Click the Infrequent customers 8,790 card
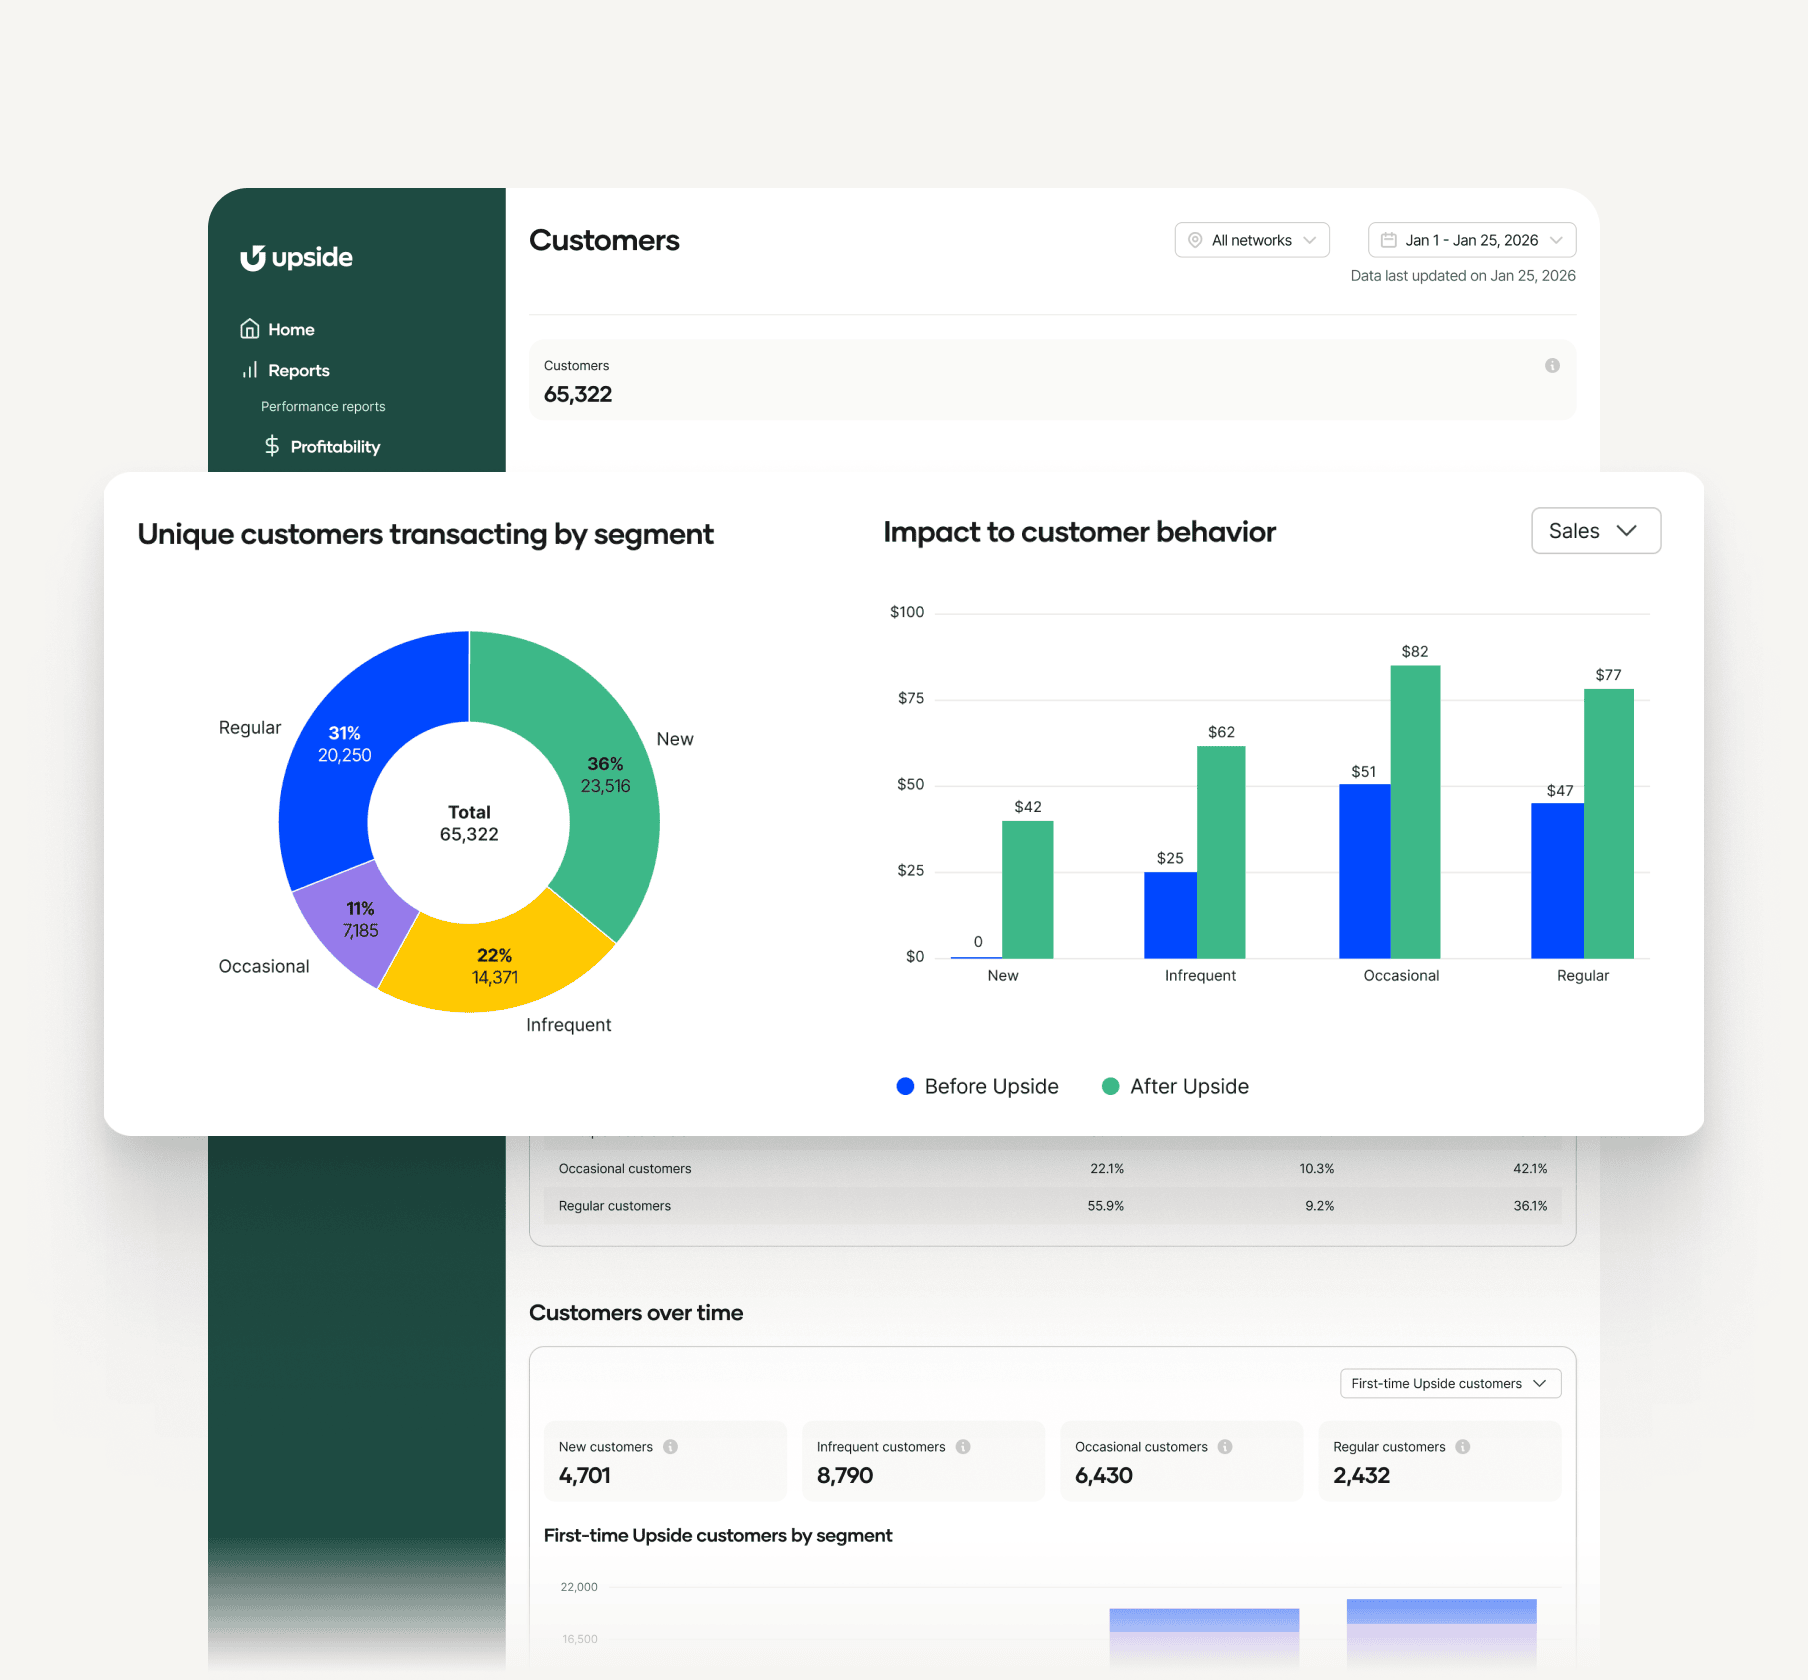The width and height of the screenshot is (1808, 1680). tap(922, 1461)
